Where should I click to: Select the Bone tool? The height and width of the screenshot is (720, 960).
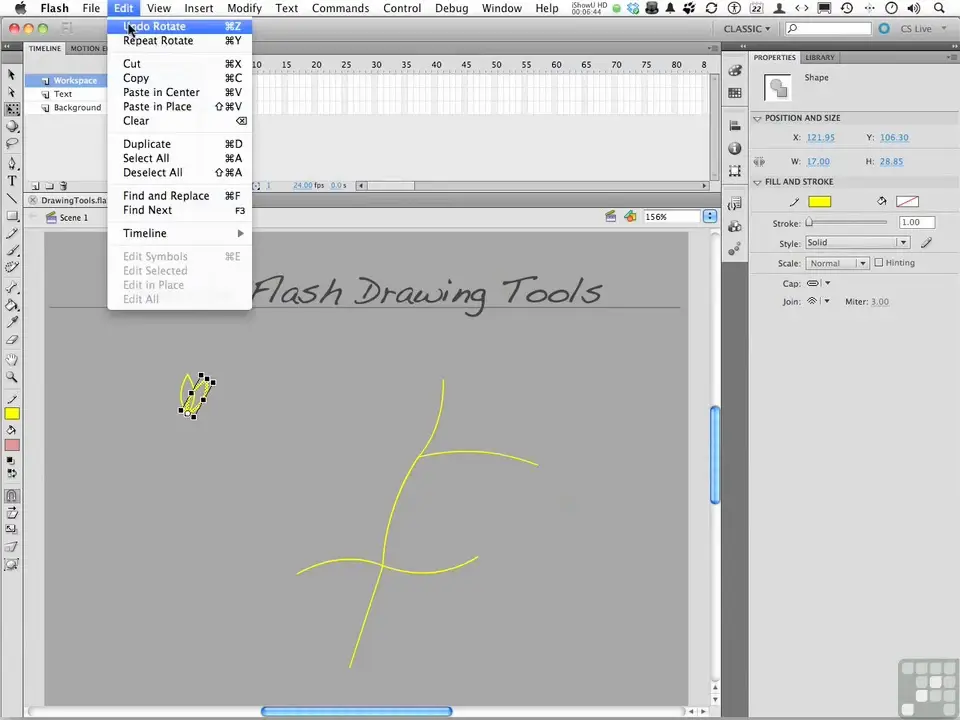tap(12, 288)
